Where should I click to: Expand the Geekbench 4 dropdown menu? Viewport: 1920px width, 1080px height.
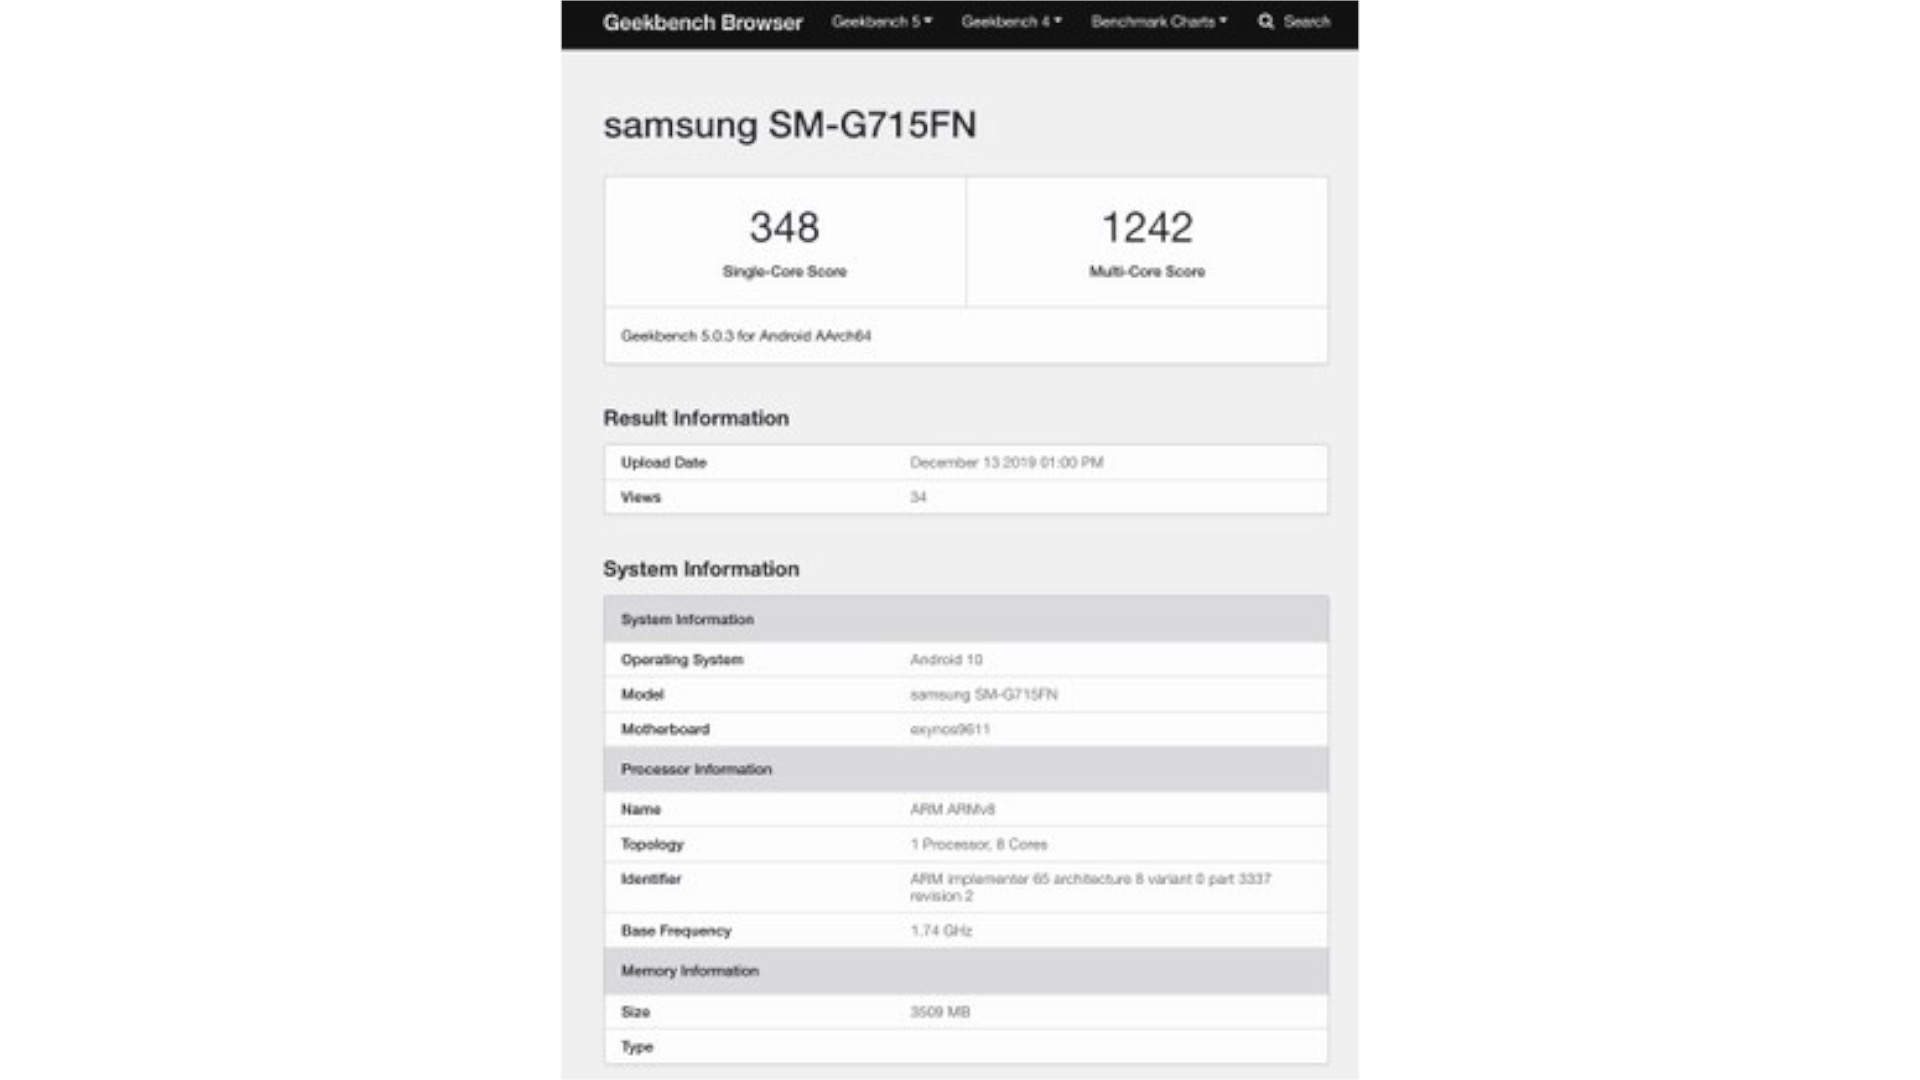1011,21
